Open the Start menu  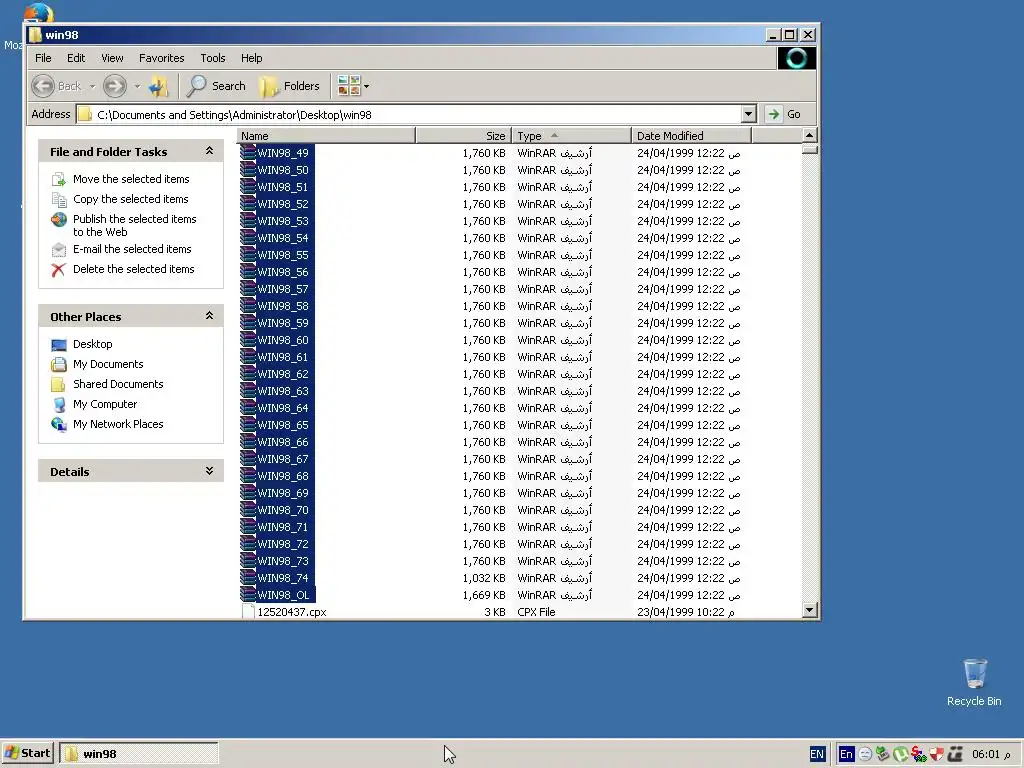(27, 753)
